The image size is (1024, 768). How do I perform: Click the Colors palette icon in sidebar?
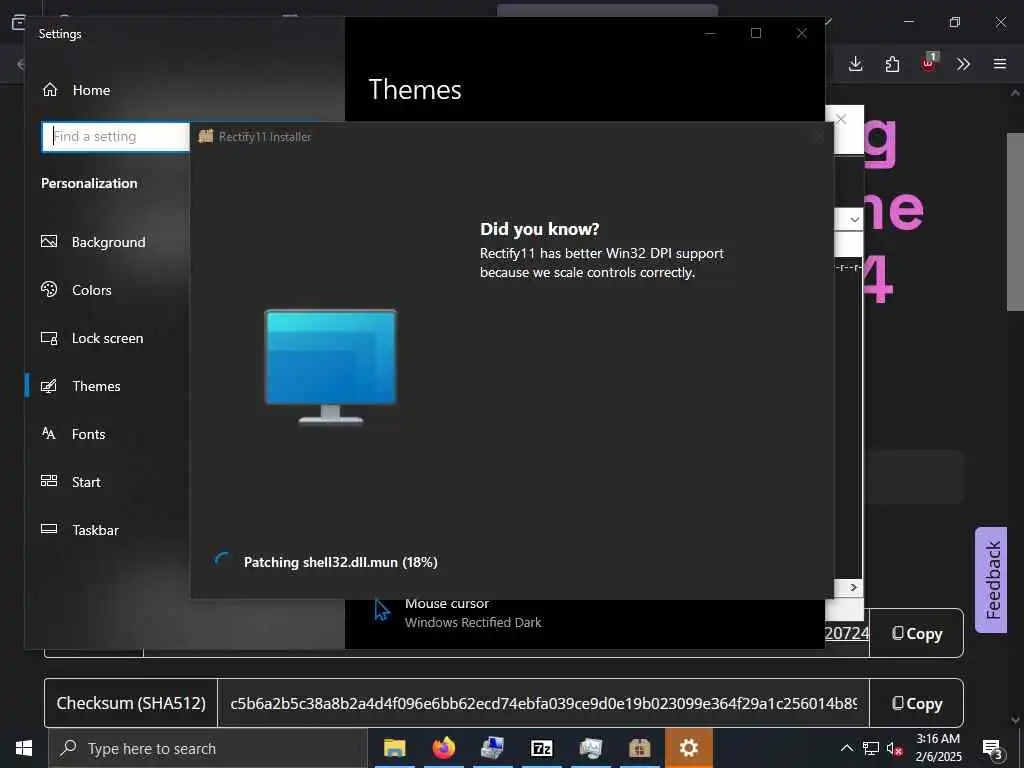(x=49, y=289)
